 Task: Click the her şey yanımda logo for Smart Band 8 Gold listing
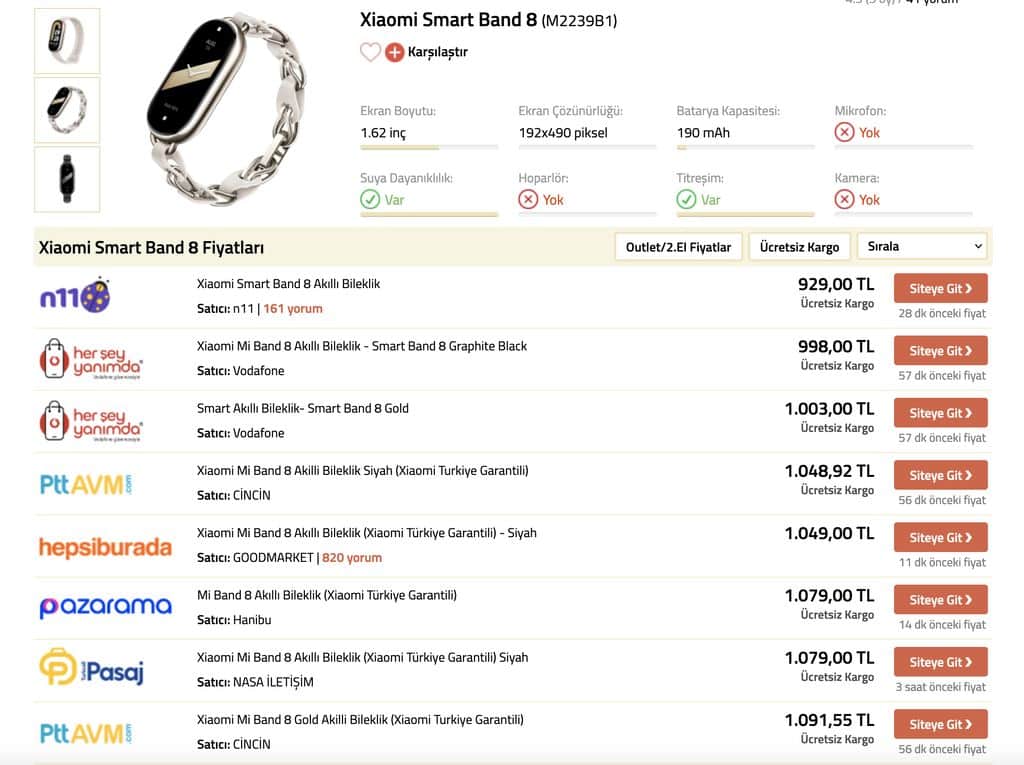(x=91, y=421)
